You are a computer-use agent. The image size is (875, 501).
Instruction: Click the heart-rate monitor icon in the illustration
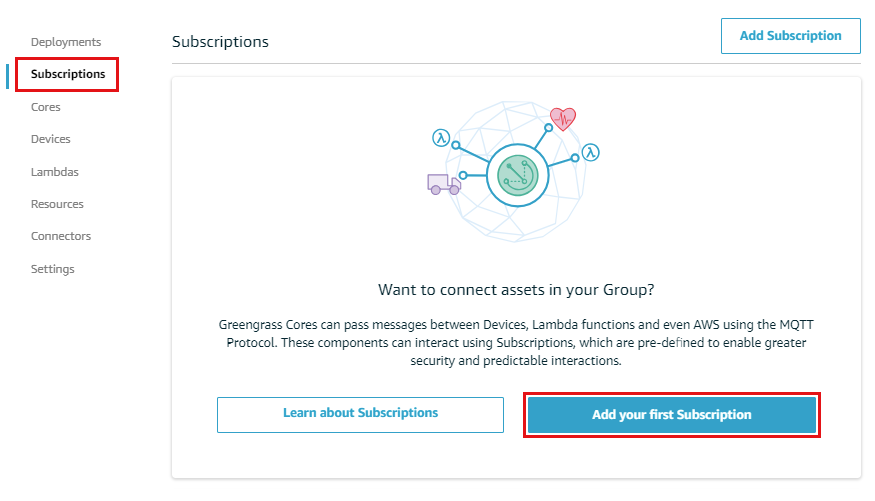click(x=562, y=119)
